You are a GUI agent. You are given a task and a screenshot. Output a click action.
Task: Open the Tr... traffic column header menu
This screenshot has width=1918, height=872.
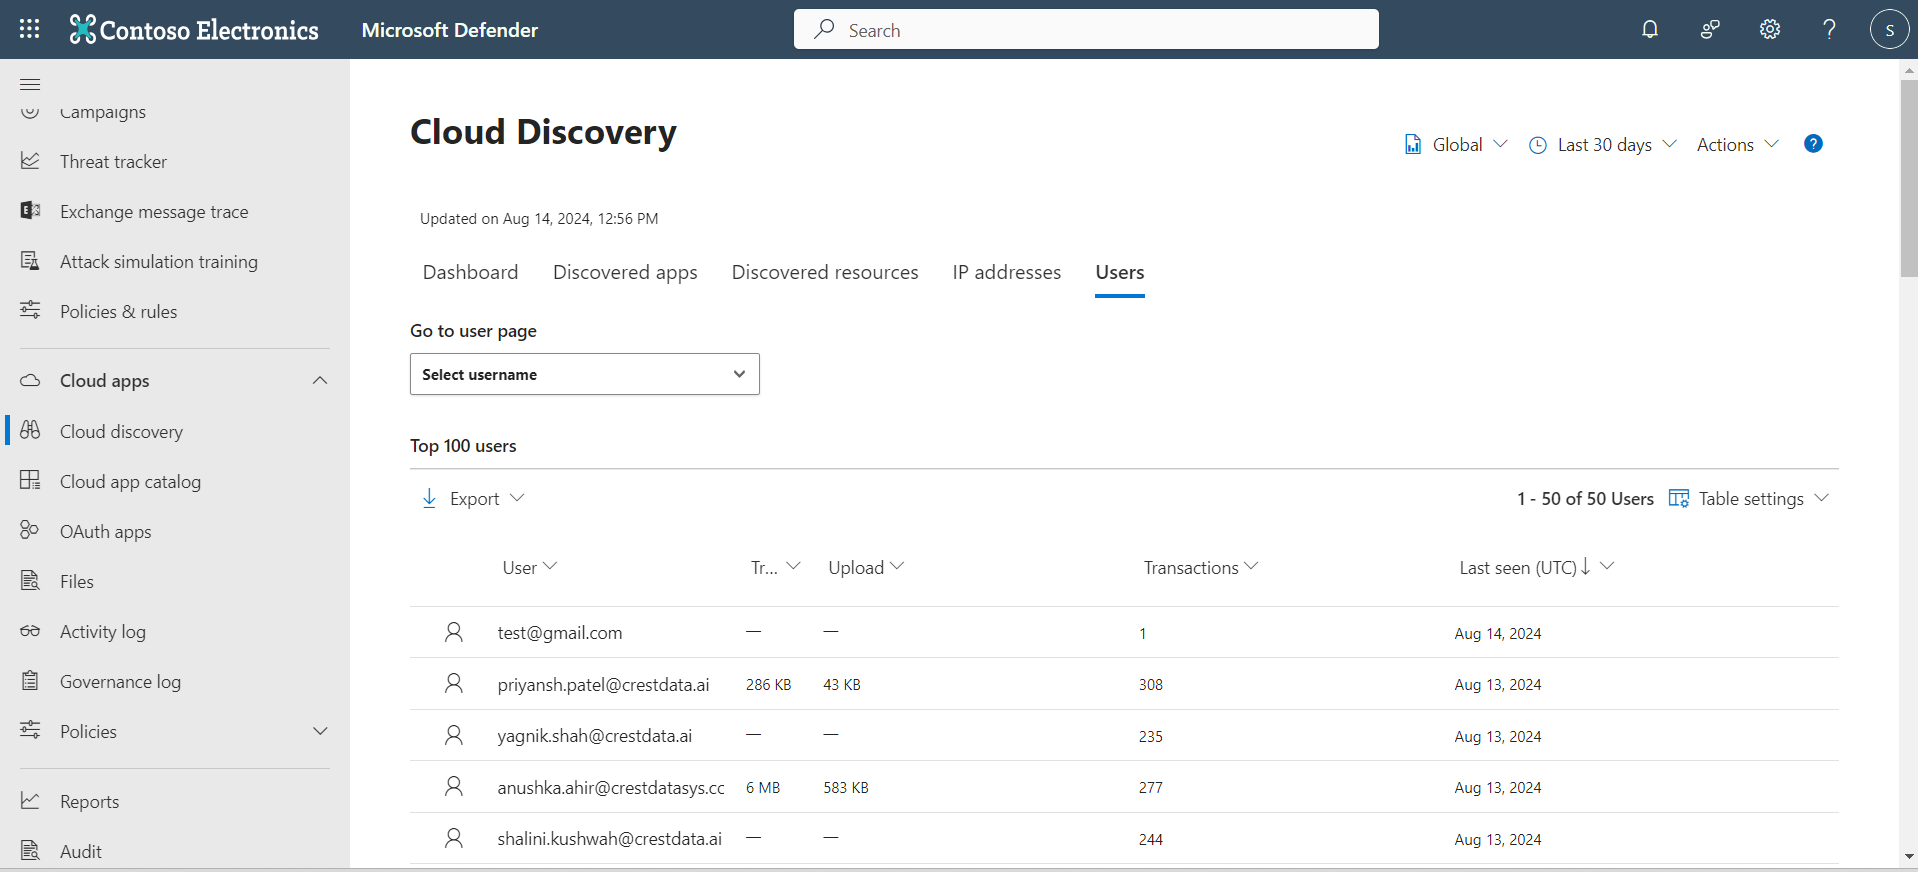[x=776, y=567]
